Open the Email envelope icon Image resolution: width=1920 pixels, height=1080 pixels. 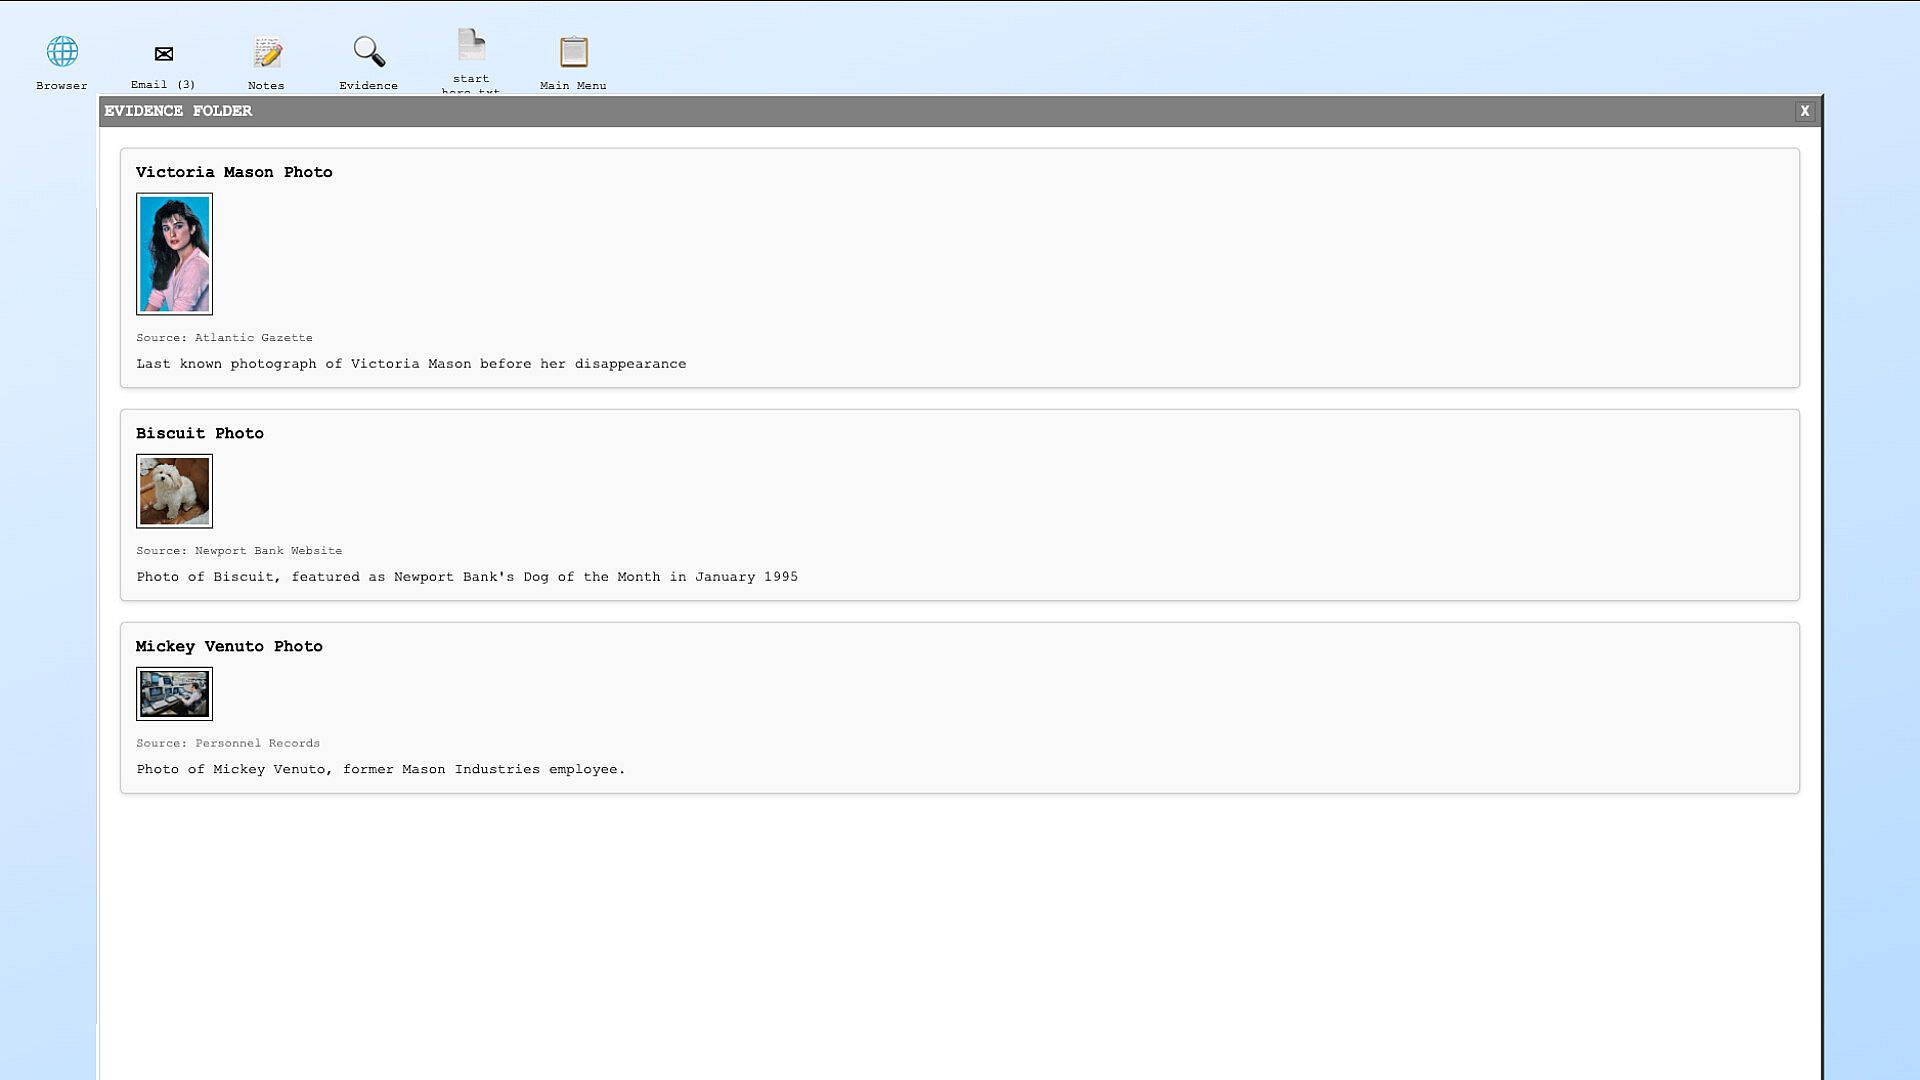(x=164, y=54)
